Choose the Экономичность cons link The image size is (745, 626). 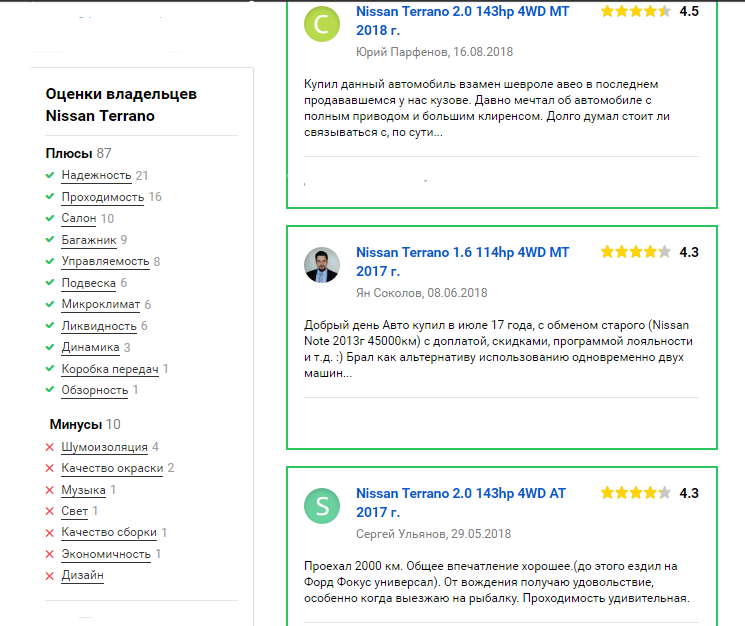106,554
